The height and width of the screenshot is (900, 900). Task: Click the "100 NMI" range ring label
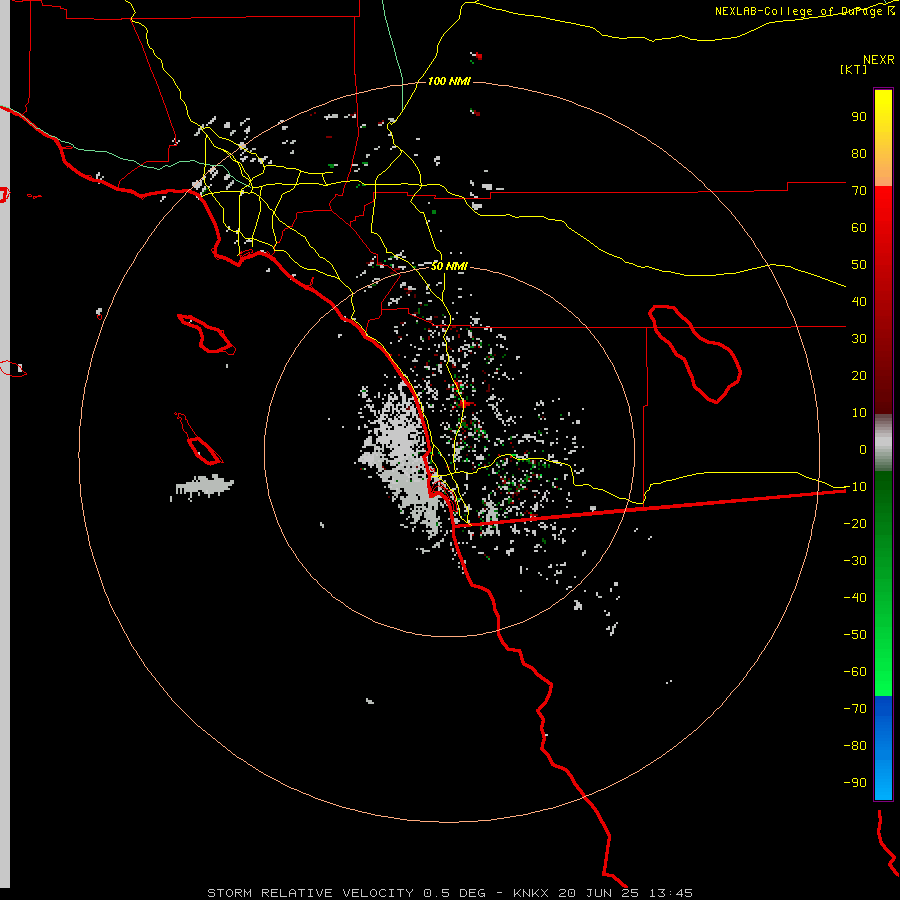click(x=449, y=82)
